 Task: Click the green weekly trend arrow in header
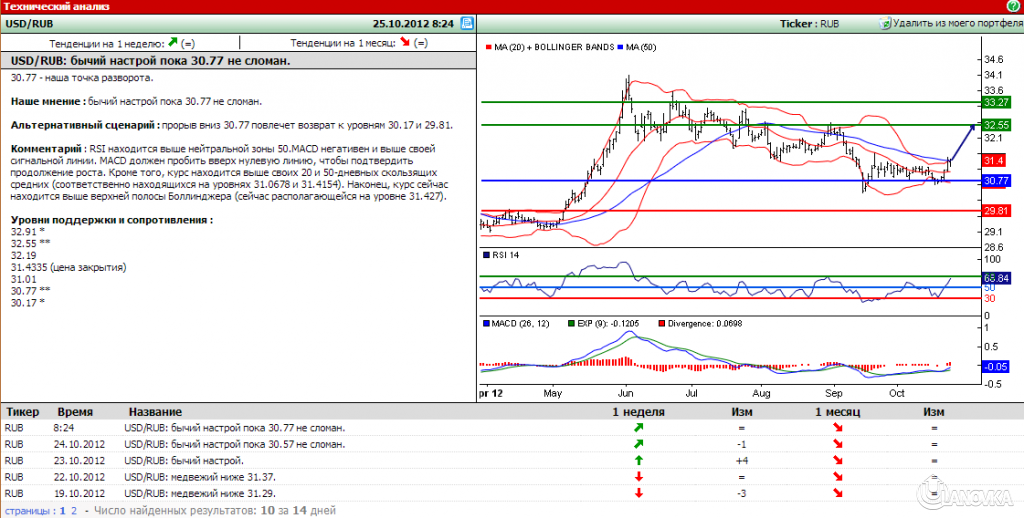(x=173, y=43)
